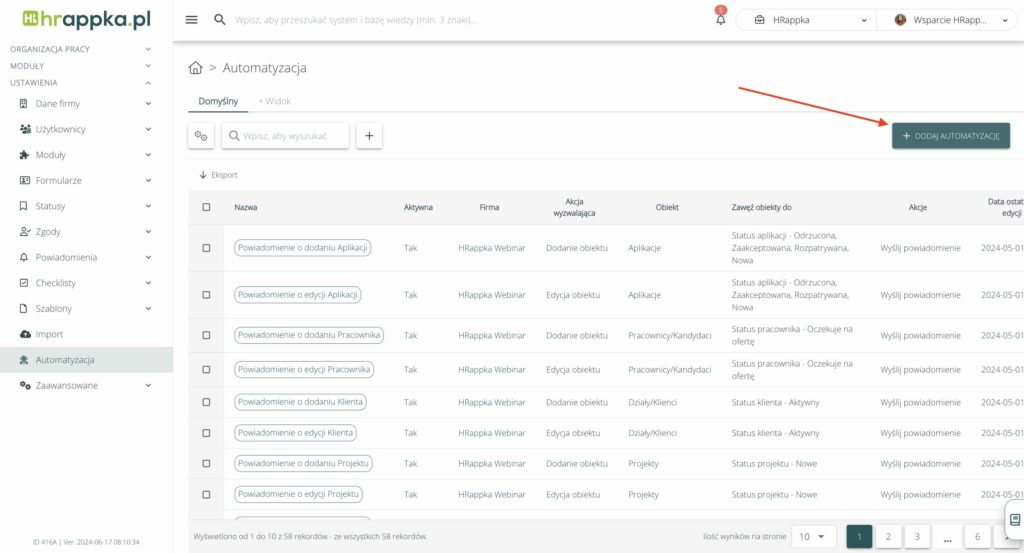Click the Import cloud icon in sidebar
Screen dimensions: 1024x553
[25, 334]
